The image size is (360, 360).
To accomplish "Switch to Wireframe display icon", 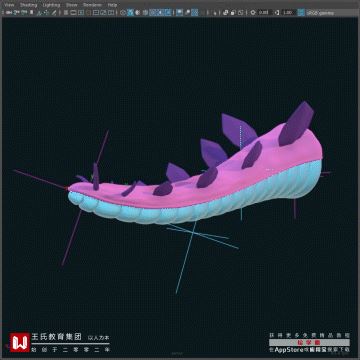I will pos(123,13).
